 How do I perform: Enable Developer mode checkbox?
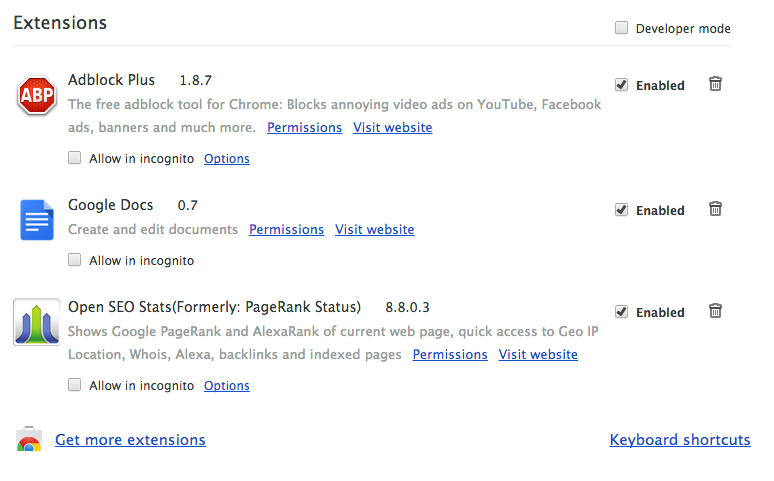pyautogui.click(x=622, y=28)
